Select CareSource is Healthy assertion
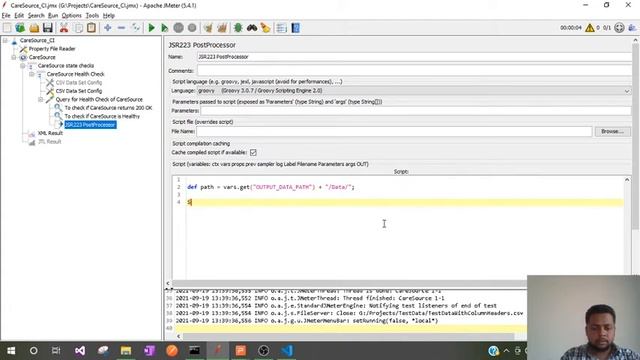 [102, 116]
